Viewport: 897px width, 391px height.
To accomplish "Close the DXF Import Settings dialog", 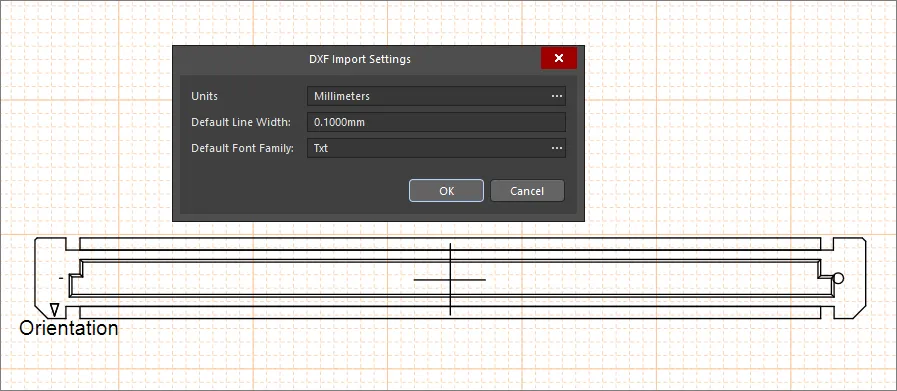I will pos(559,58).
